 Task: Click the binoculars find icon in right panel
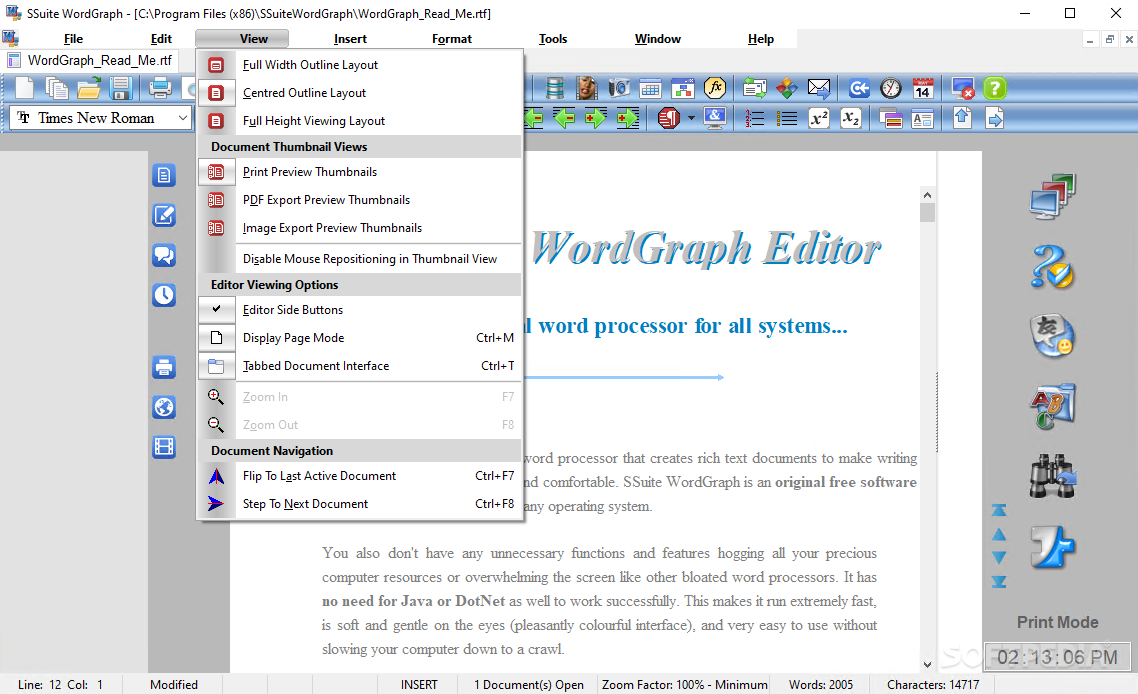tap(1052, 475)
